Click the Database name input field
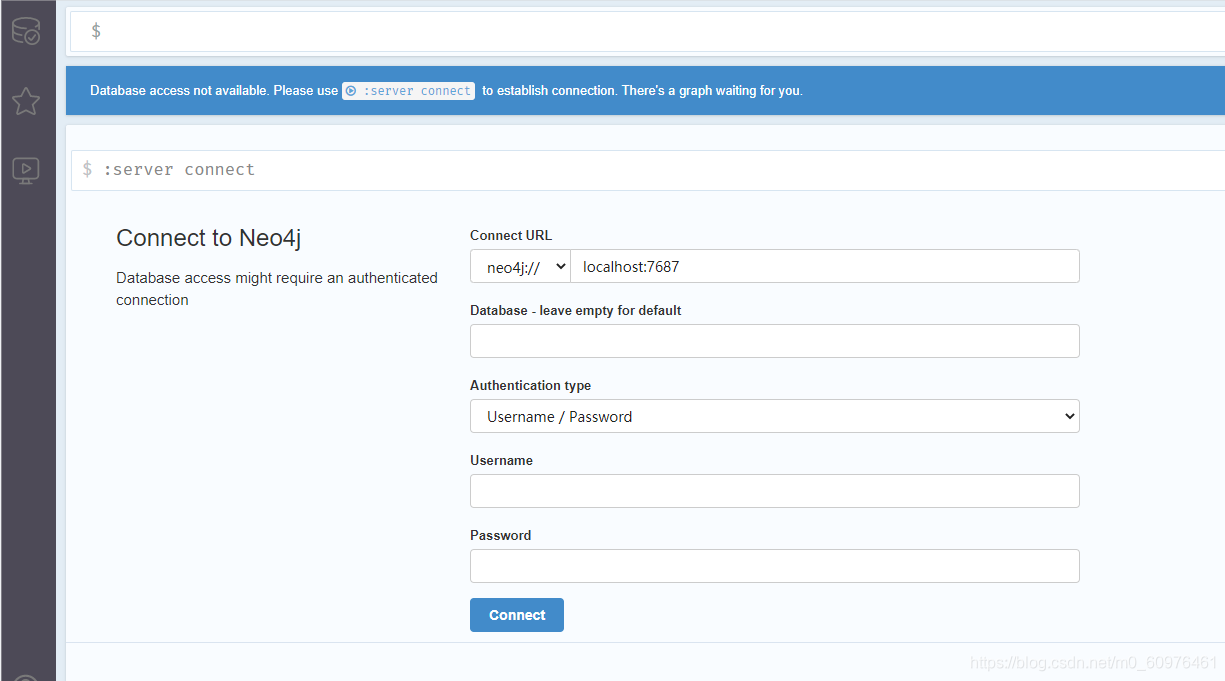 click(775, 341)
